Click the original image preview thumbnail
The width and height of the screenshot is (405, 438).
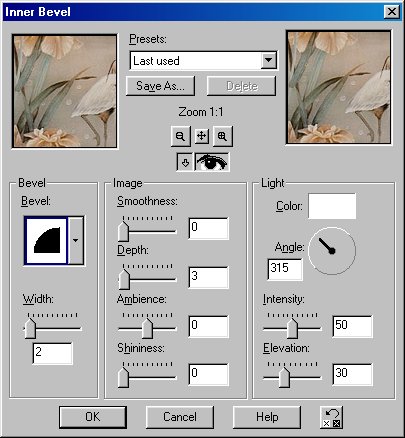pyautogui.click(x=65, y=91)
